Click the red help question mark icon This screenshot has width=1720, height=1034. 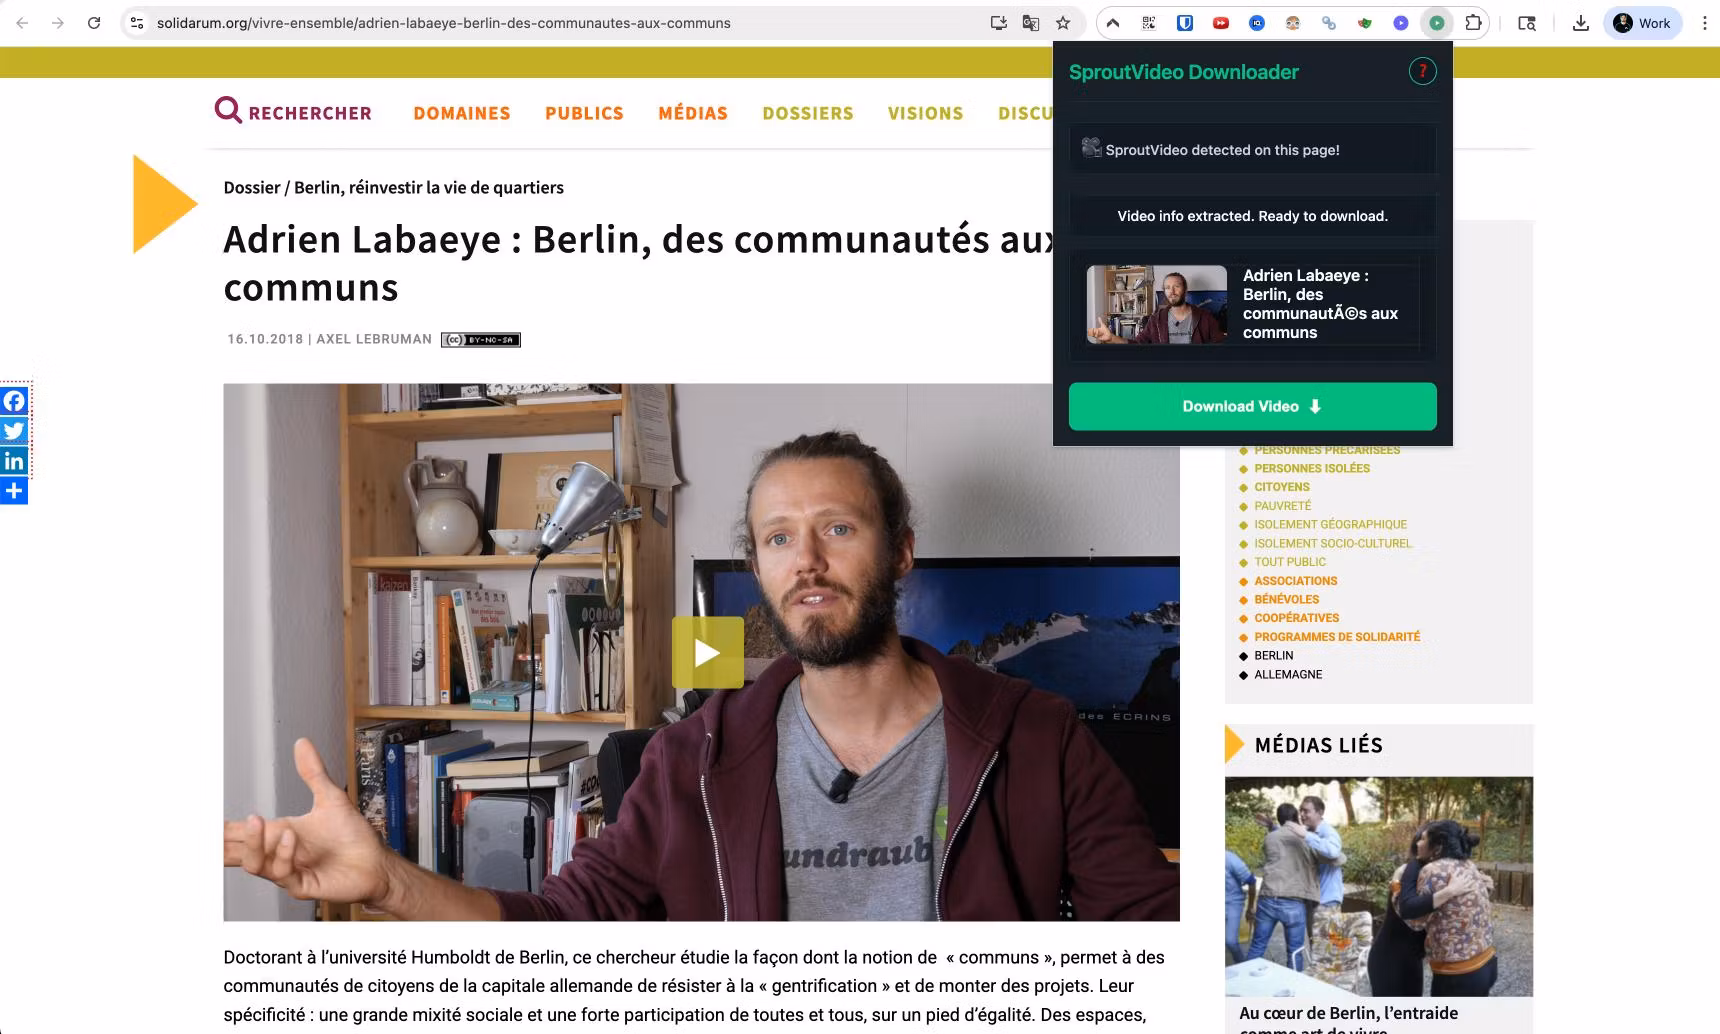pyautogui.click(x=1422, y=71)
